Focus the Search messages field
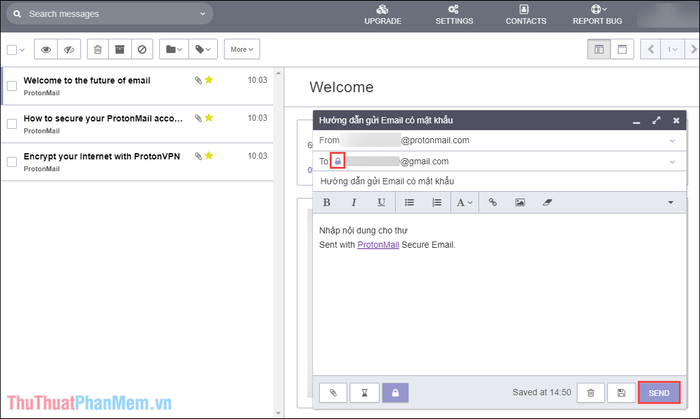700x419 pixels. (x=109, y=14)
